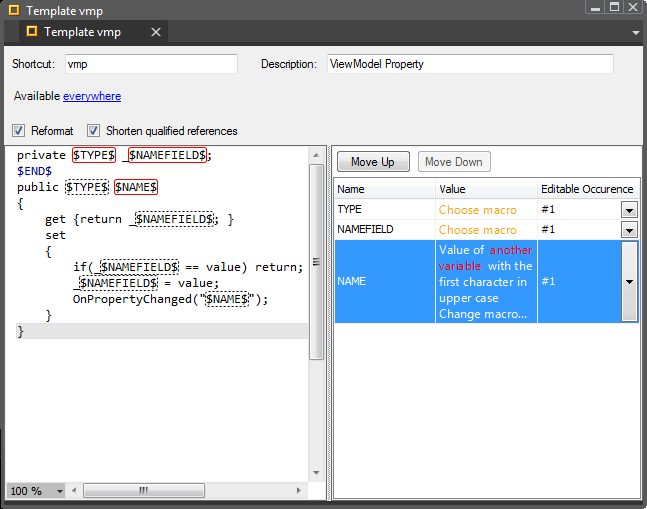This screenshot has width=647, height=509.
Task: Click $NAMEFIELD$ in the get return line
Action: 175,219
